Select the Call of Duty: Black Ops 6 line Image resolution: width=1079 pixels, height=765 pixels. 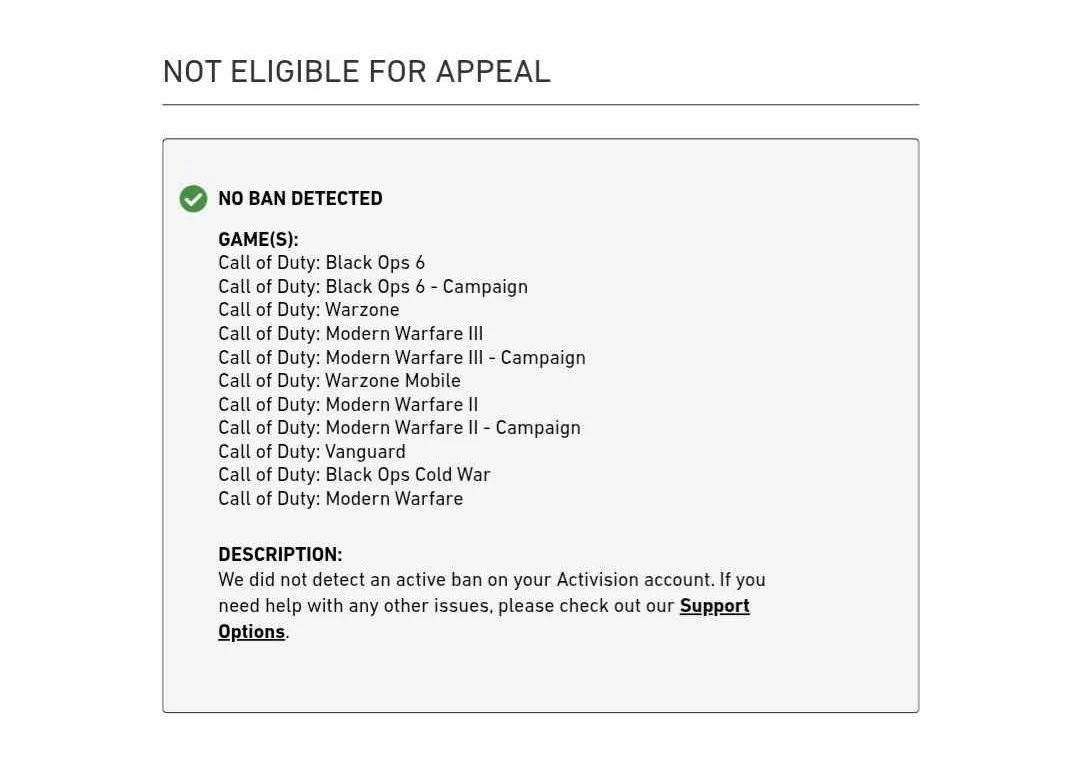pos(321,263)
